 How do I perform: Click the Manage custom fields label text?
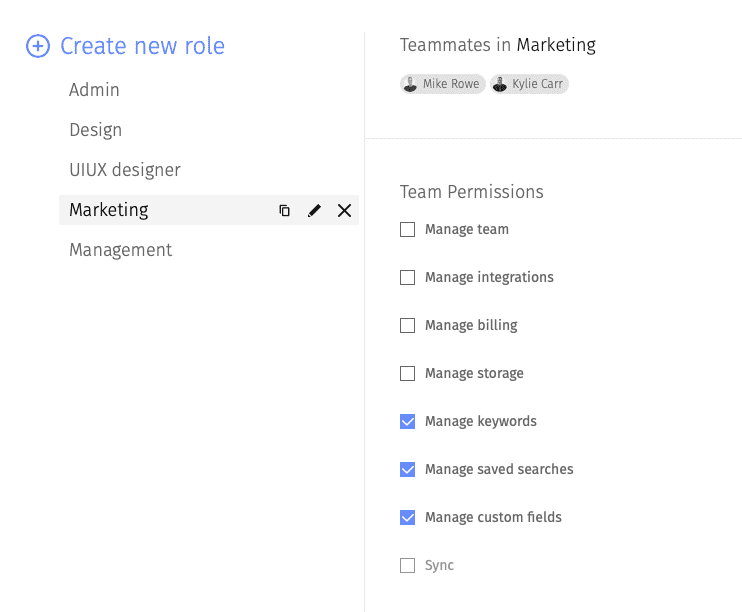(x=494, y=517)
